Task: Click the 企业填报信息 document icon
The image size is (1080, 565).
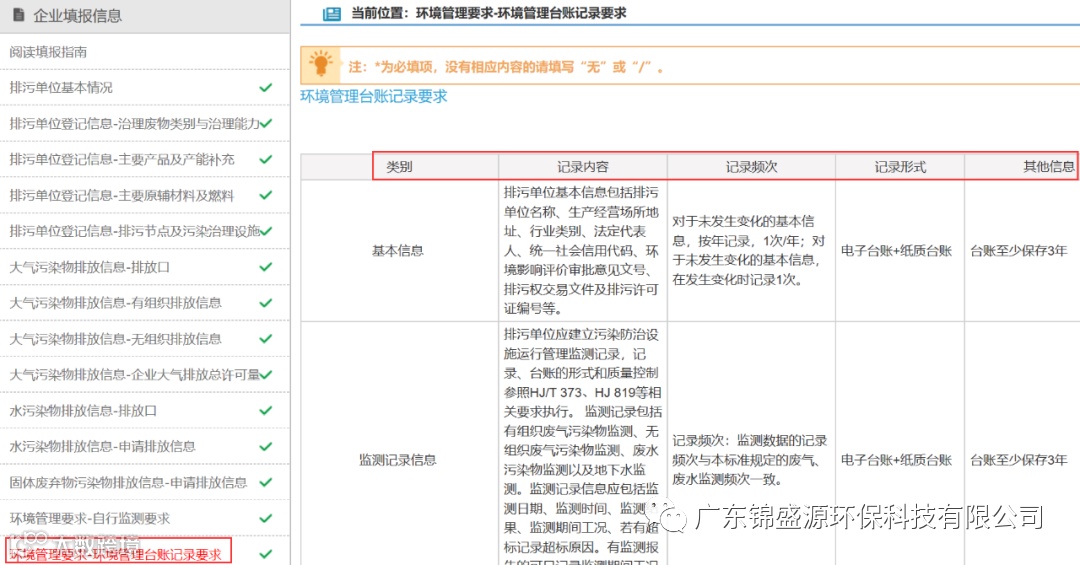Action: [19, 14]
